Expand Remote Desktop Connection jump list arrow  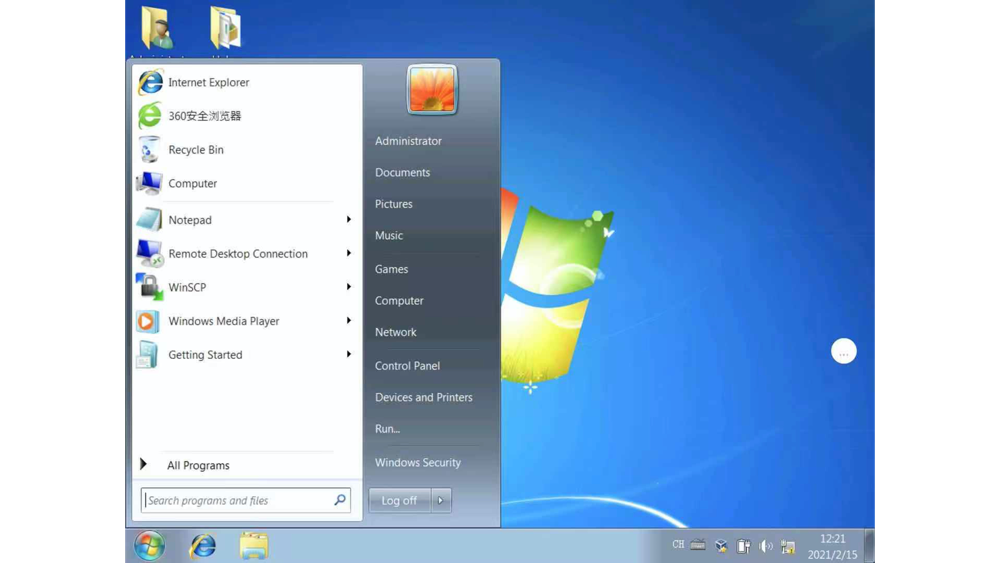[349, 253]
